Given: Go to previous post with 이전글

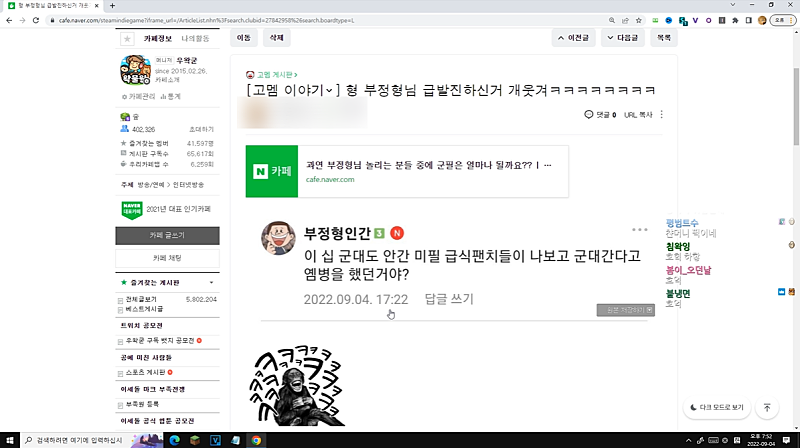Looking at the screenshot, I should (573, 38).
